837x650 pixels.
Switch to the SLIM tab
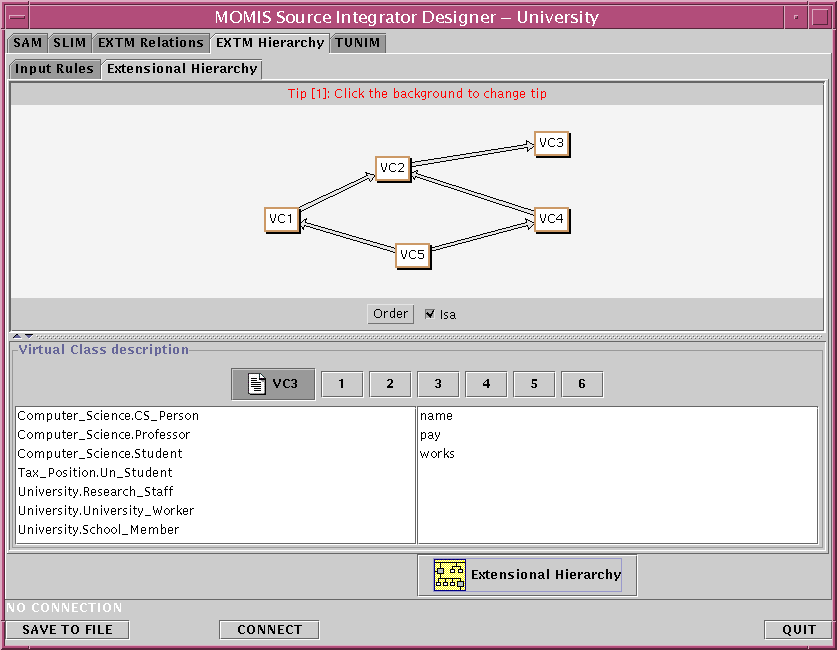69,43
